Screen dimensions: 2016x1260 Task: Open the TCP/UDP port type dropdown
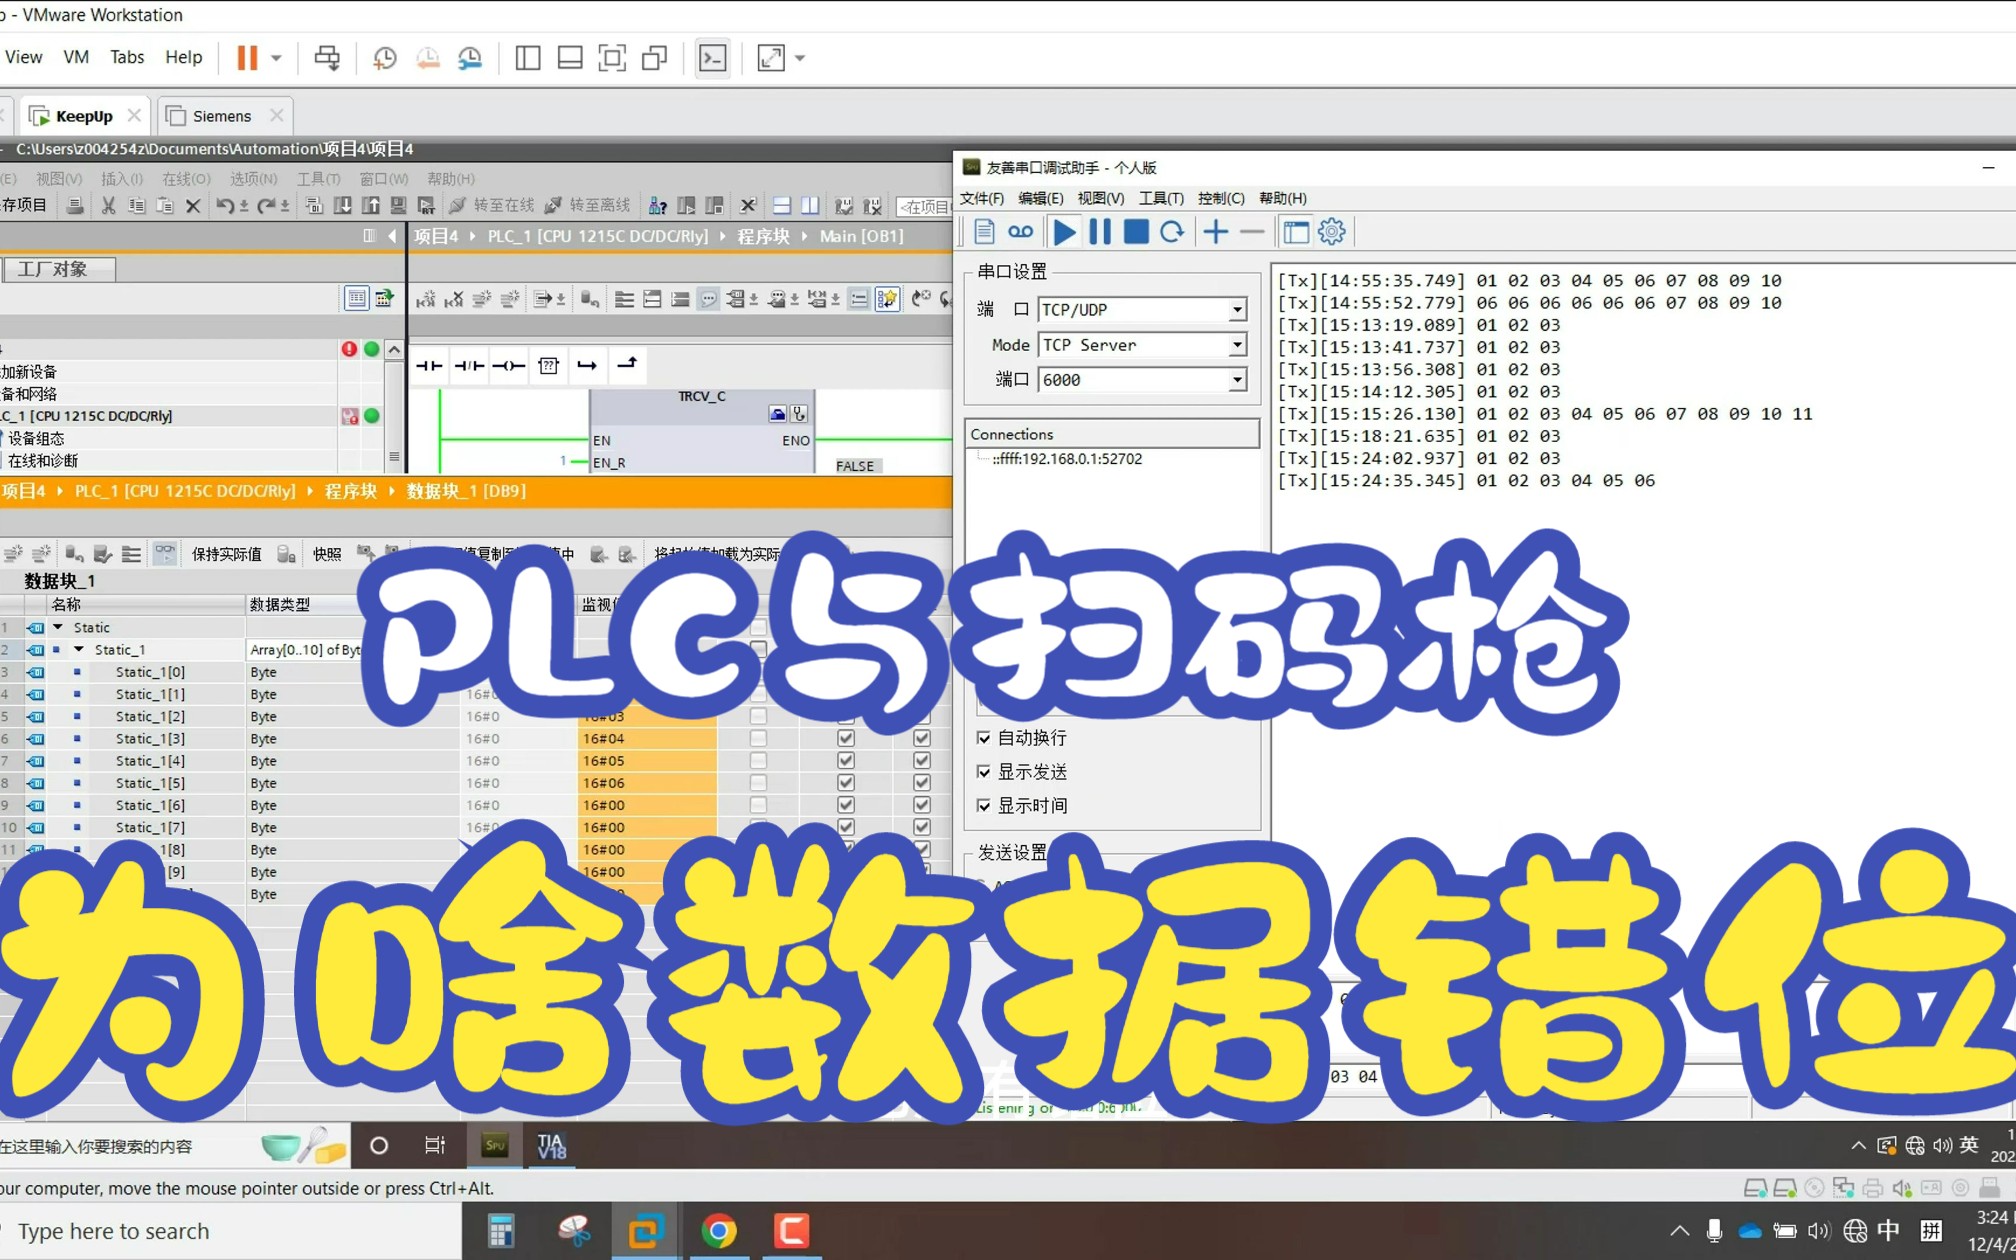[x=1237, y=310]
